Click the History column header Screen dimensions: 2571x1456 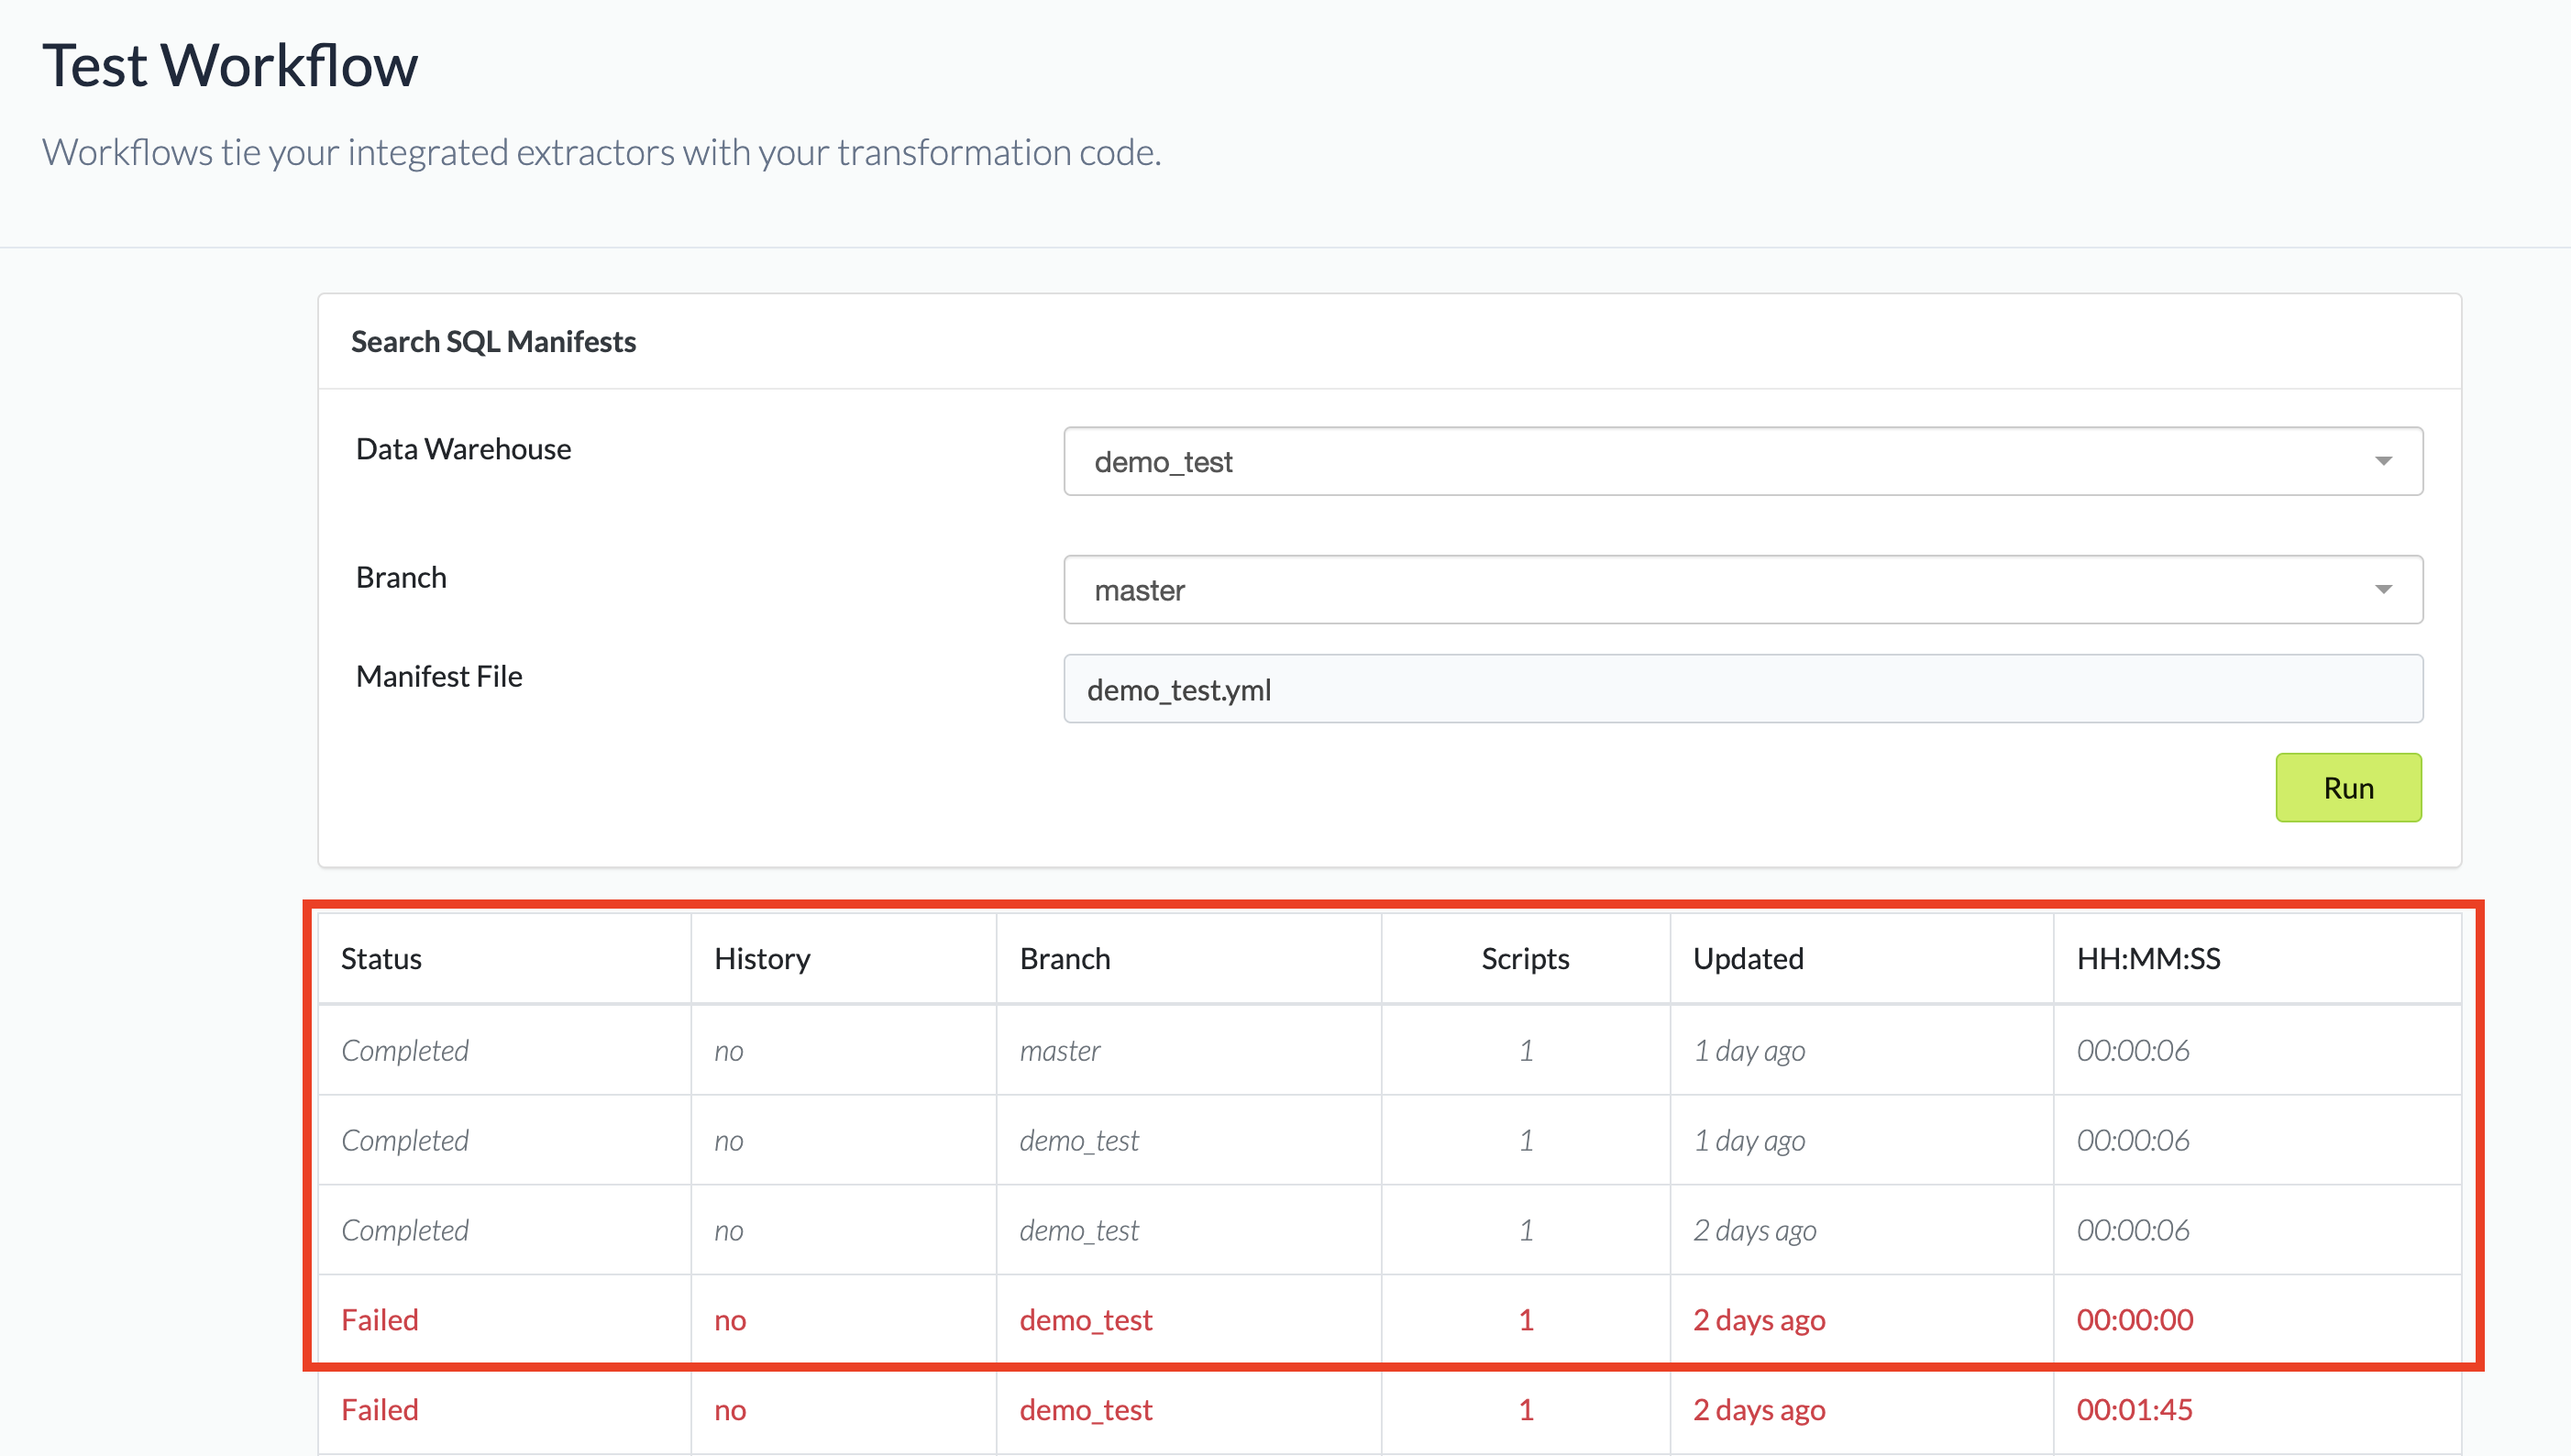tap(762, 958)
